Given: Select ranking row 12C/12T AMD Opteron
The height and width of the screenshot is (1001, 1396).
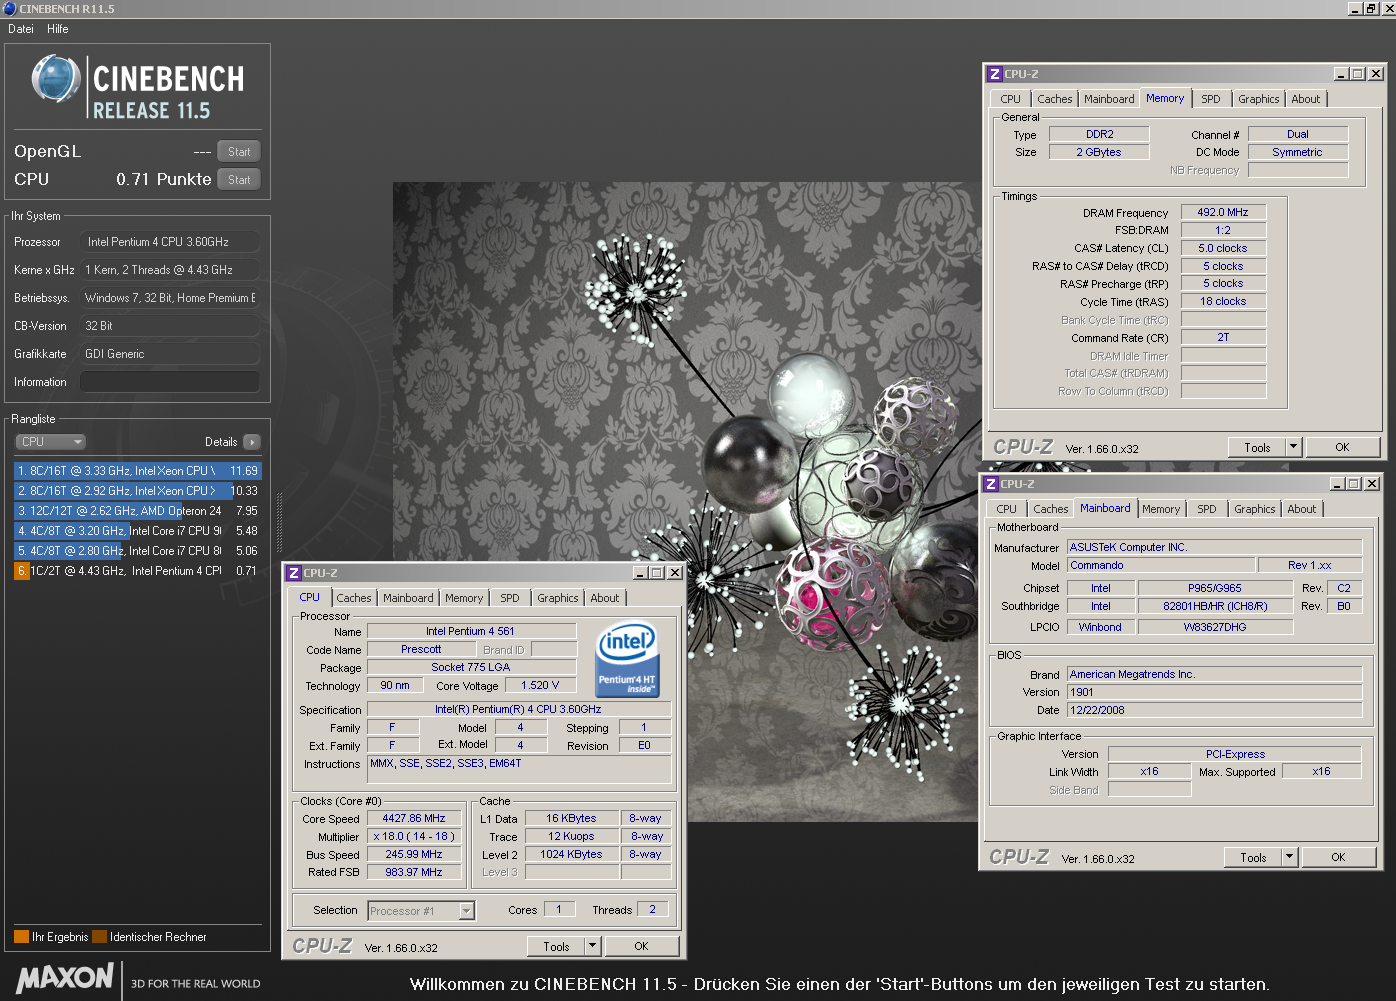Looking at the screenshot, I should click(138, 510).
